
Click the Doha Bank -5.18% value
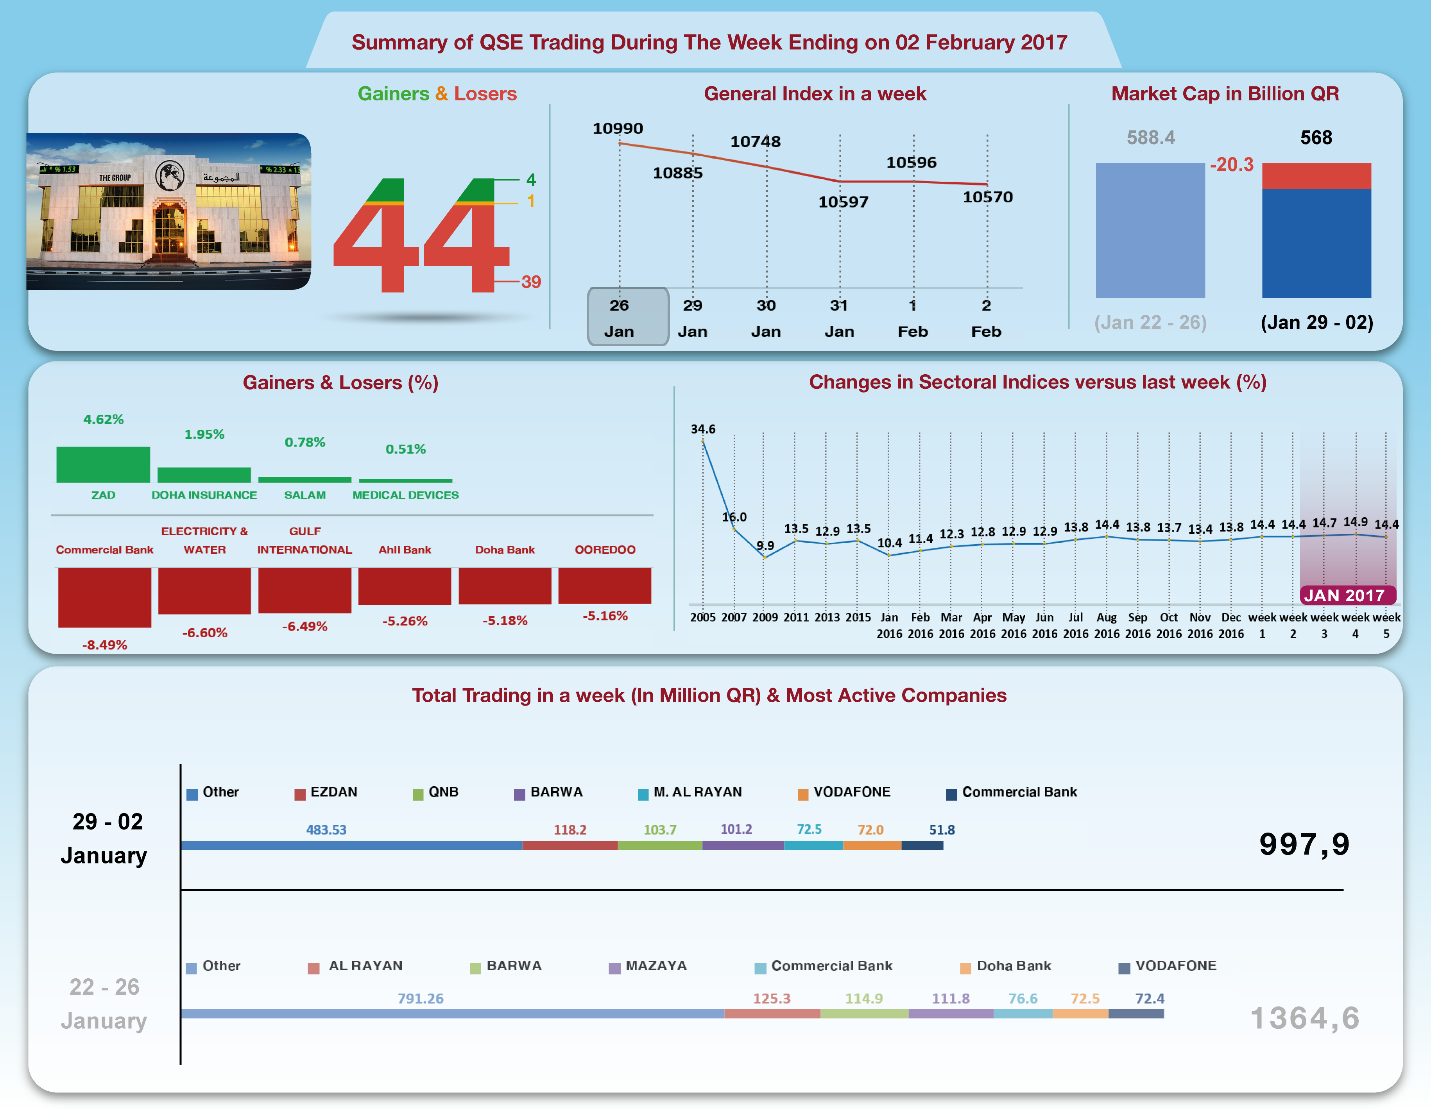click(505, 621)
